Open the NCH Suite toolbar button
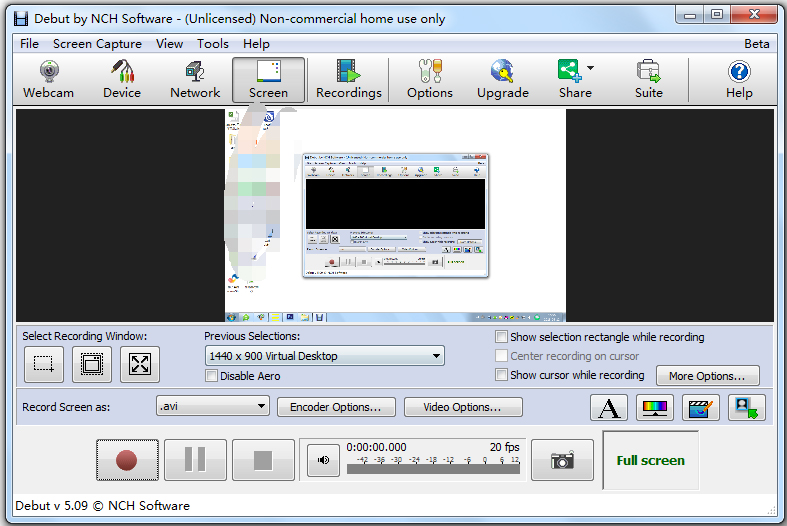Screen dimensions: 787x526 pos(649,80)
